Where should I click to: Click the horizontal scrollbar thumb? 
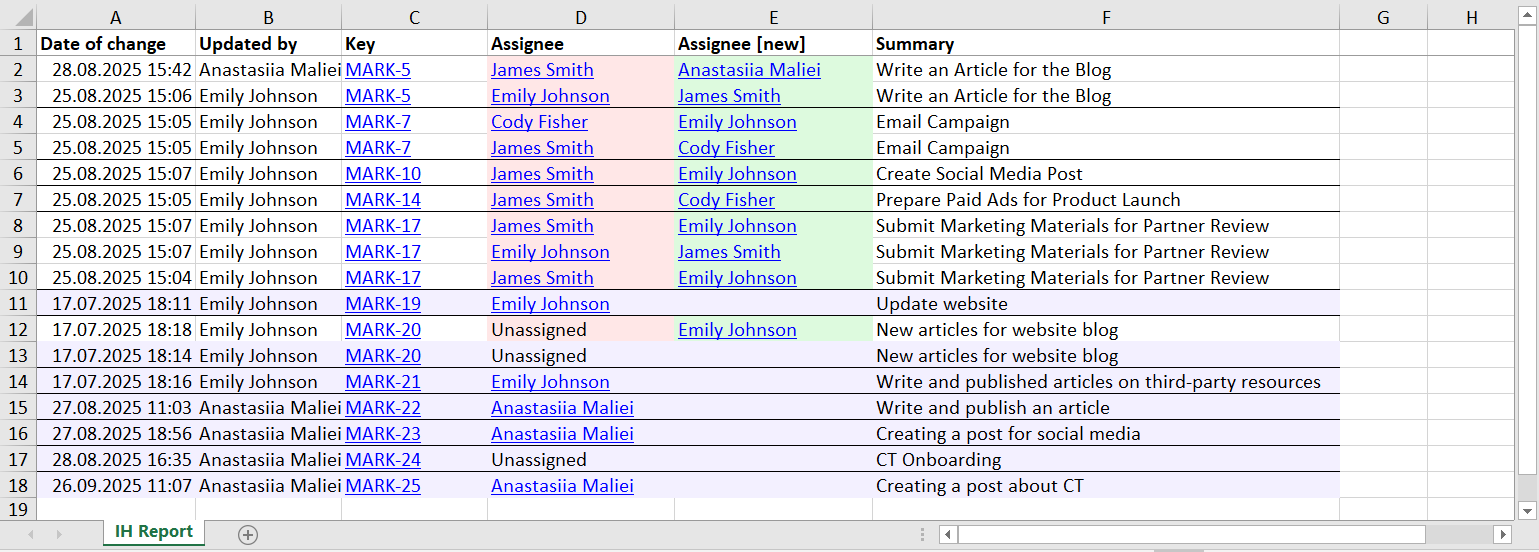tap(1190, 534)
